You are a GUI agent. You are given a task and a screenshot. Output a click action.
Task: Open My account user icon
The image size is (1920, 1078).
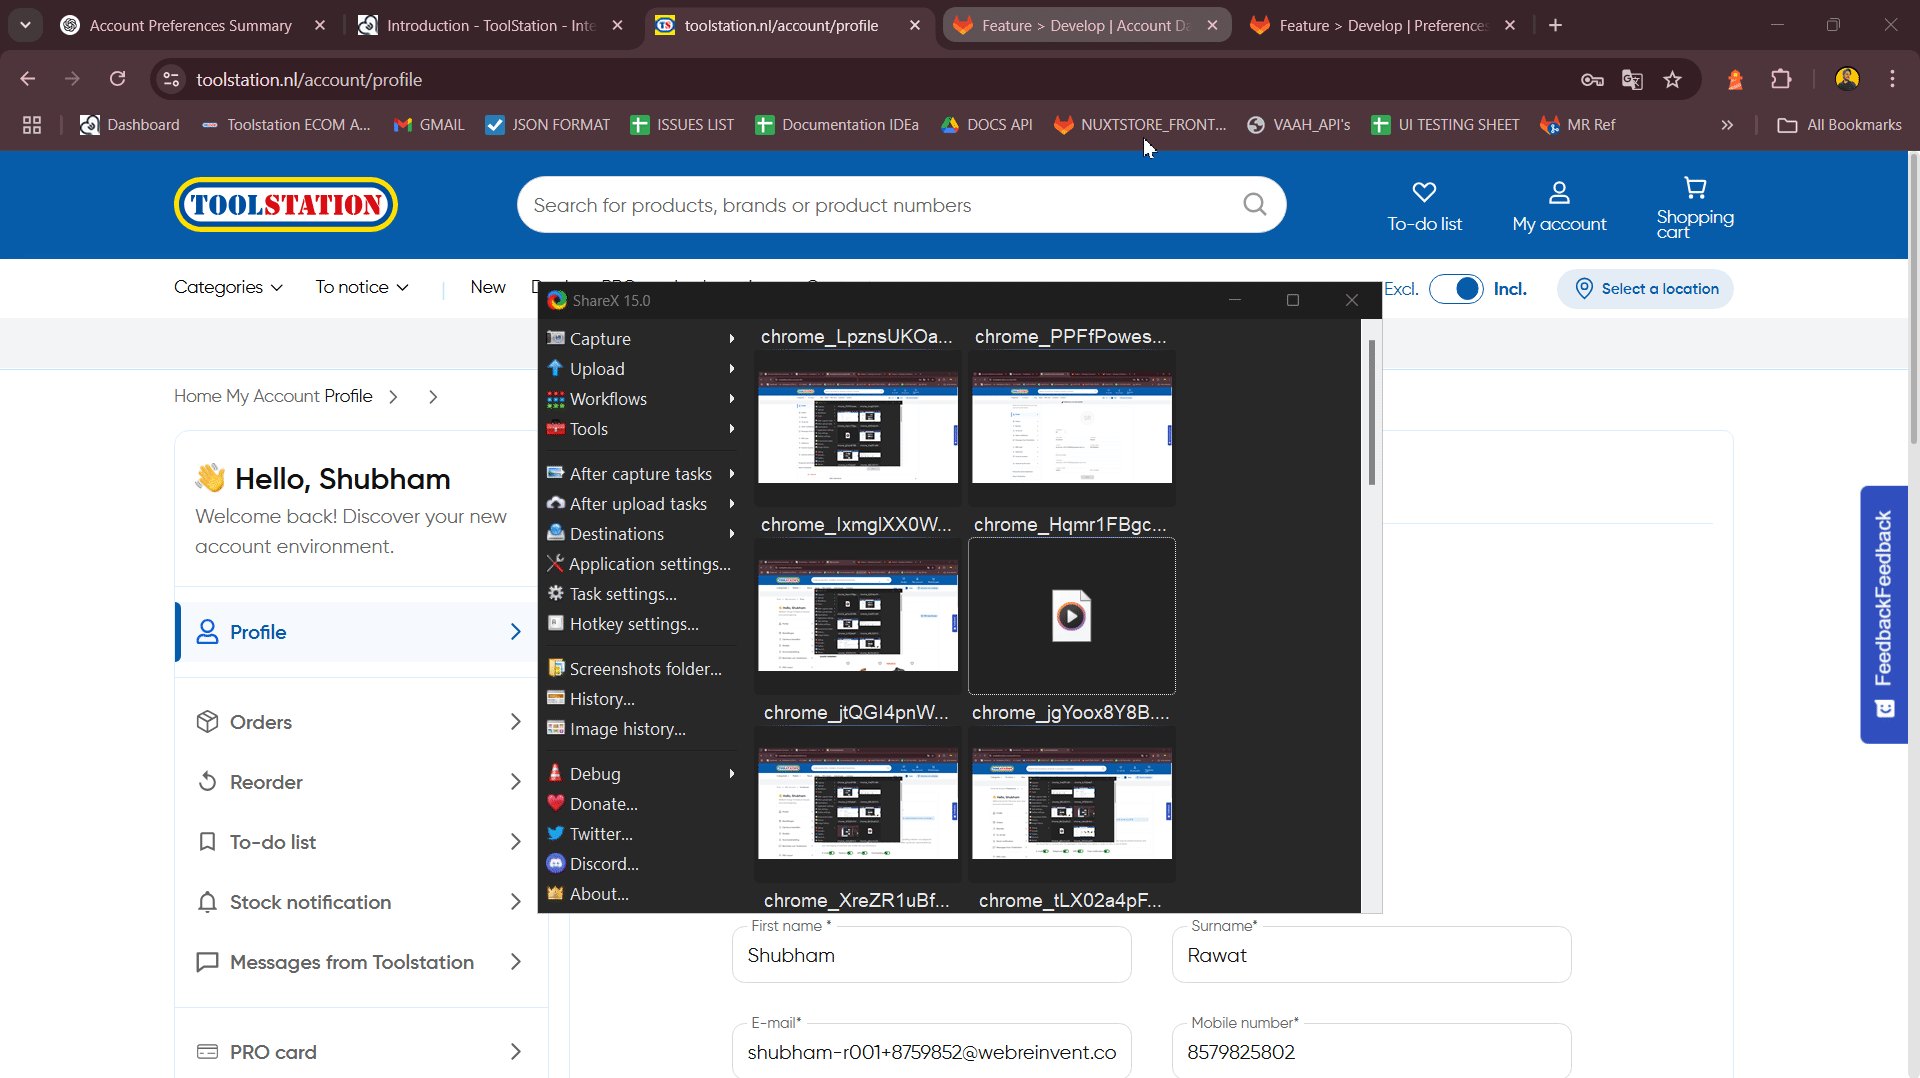1559,192
